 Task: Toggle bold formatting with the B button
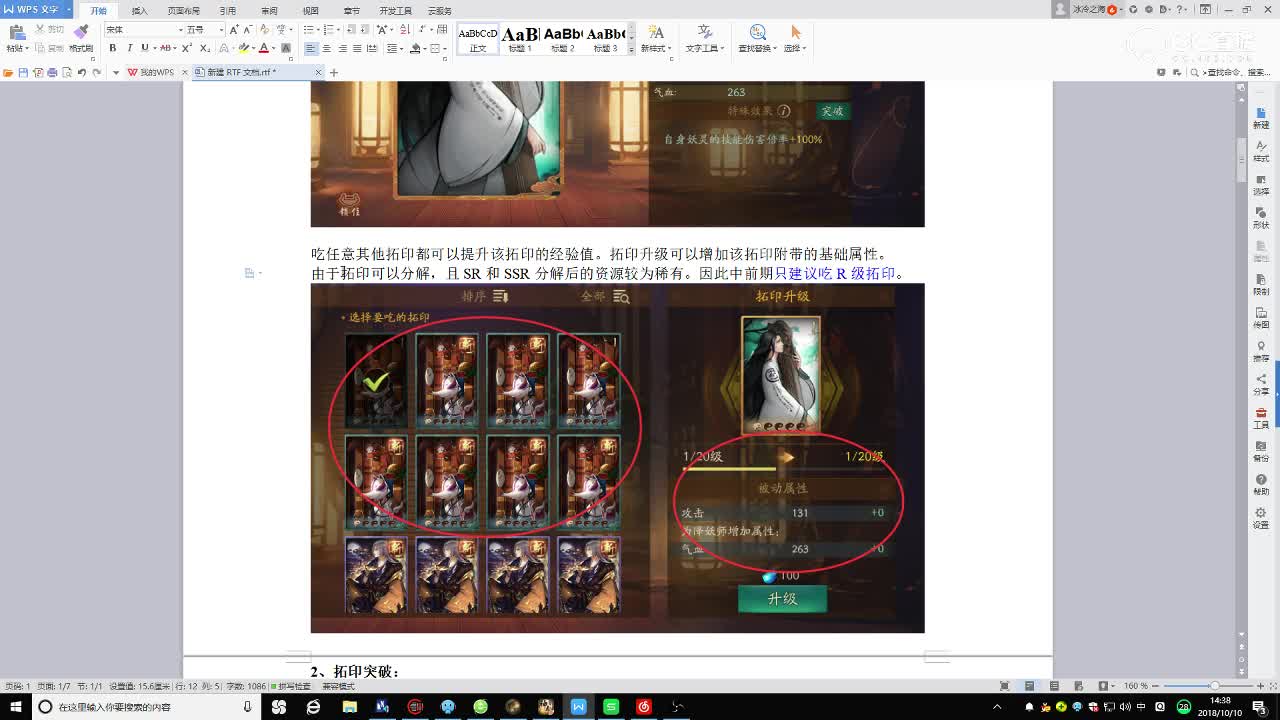[112, 48]
